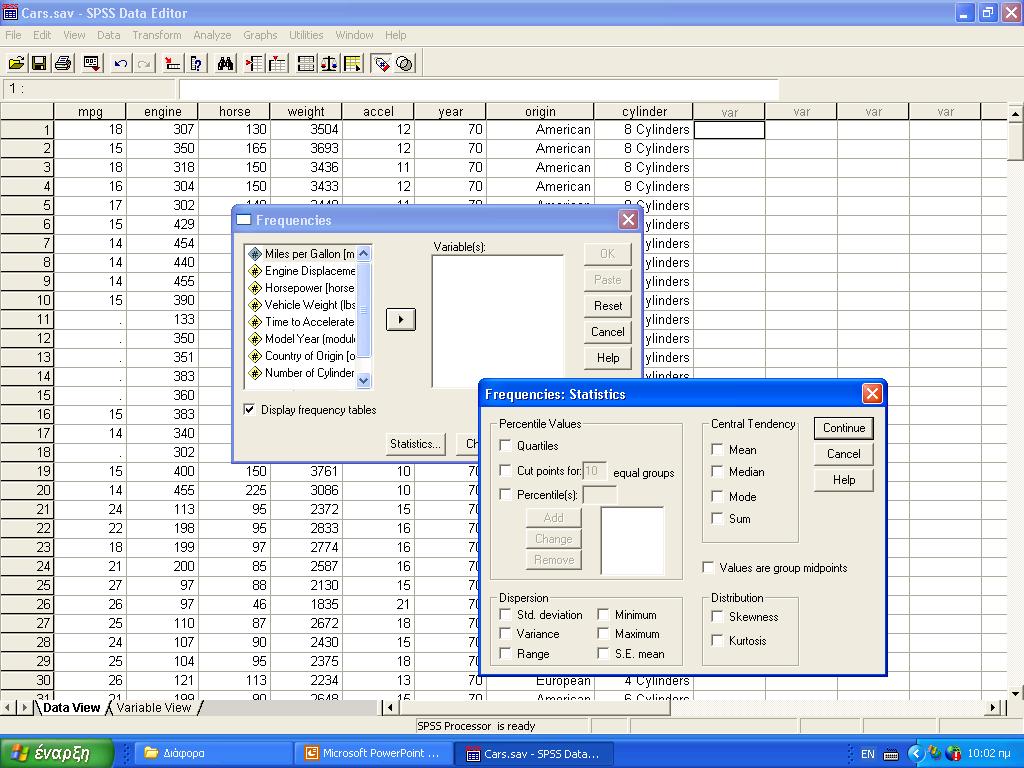
Task: Select Engine Displacement variable in list
Action: click(302, 271)
